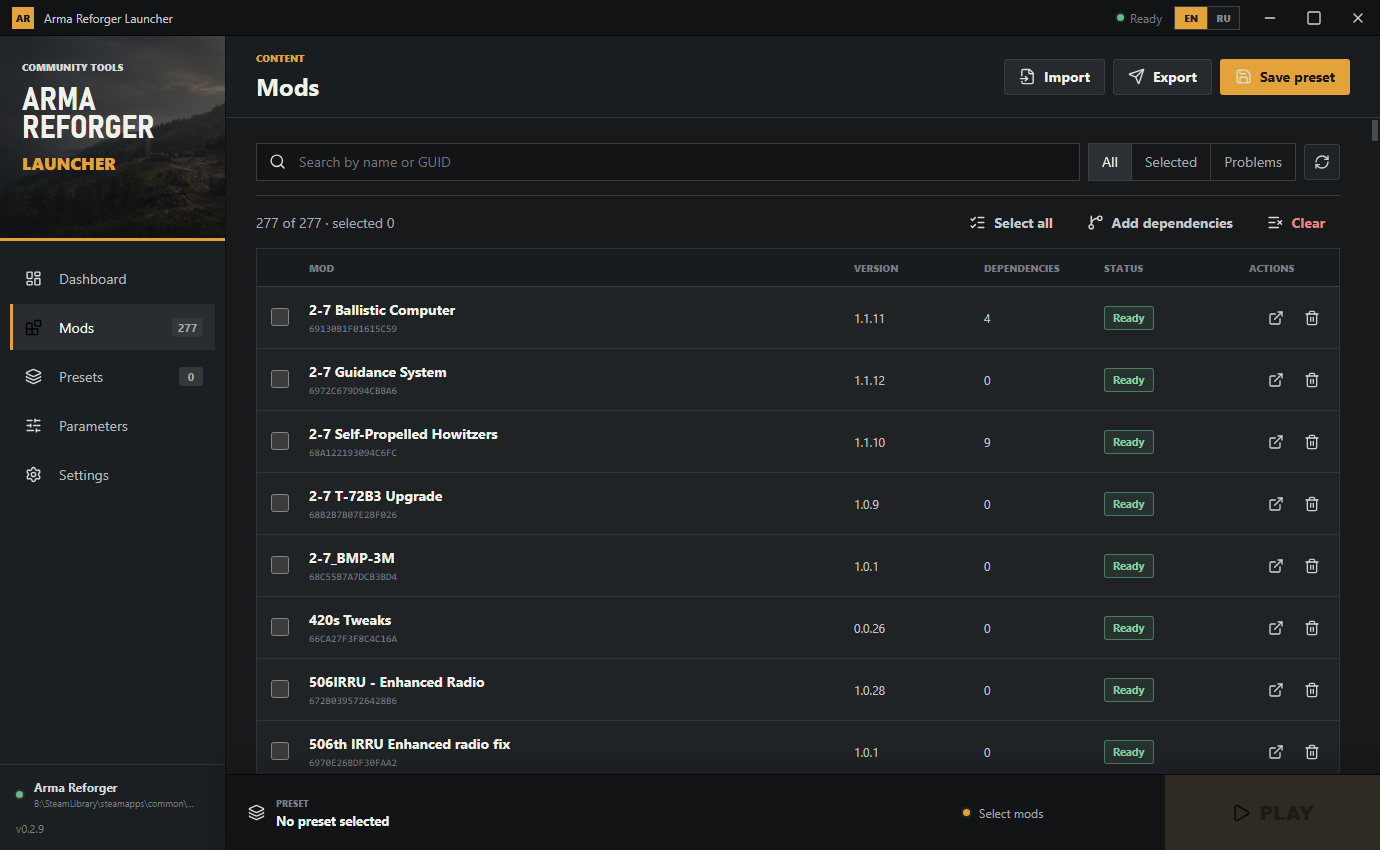The width and height of the screenshot is (1380, 850).
Task: Delete the 506th IRRU Enhanced radio fix mod
Action: (x=1312, y=752)
